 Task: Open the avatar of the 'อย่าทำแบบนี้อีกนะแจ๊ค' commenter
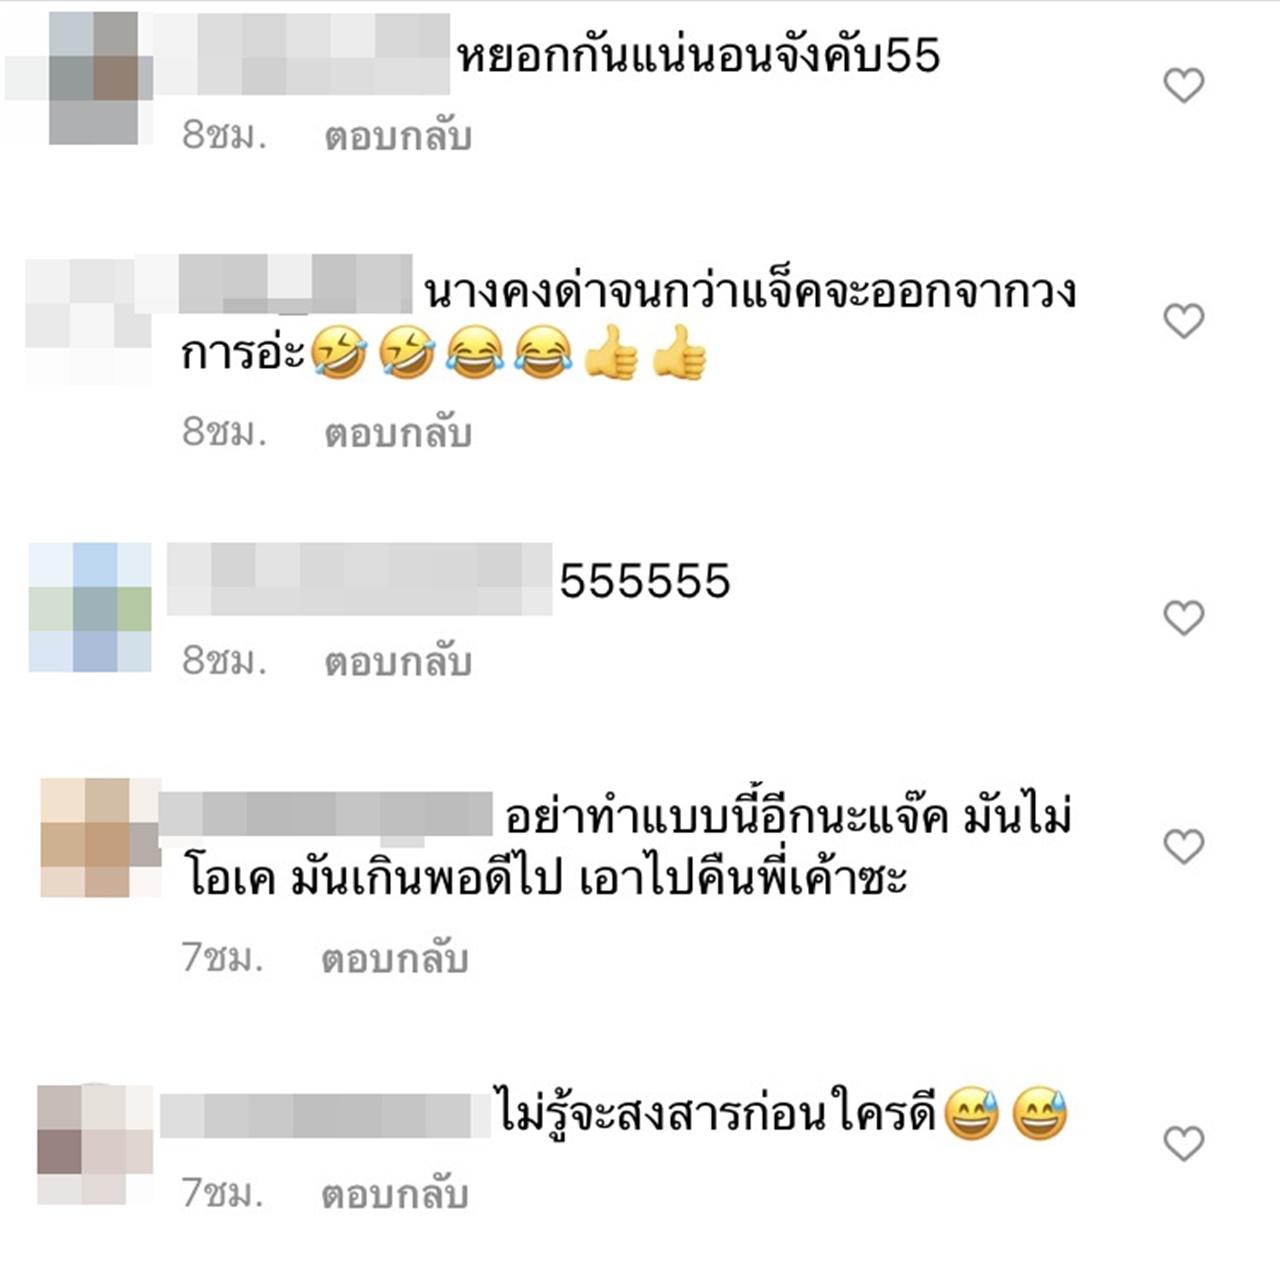pos(100,838)
